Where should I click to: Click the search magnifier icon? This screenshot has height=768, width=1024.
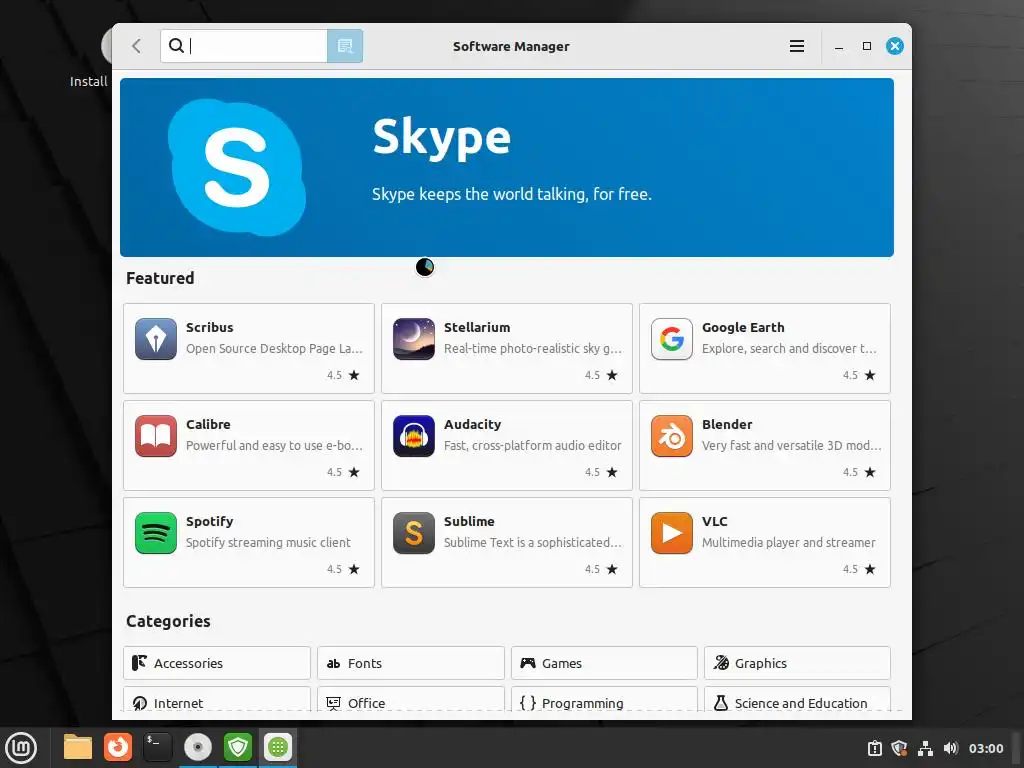[176, 46]
